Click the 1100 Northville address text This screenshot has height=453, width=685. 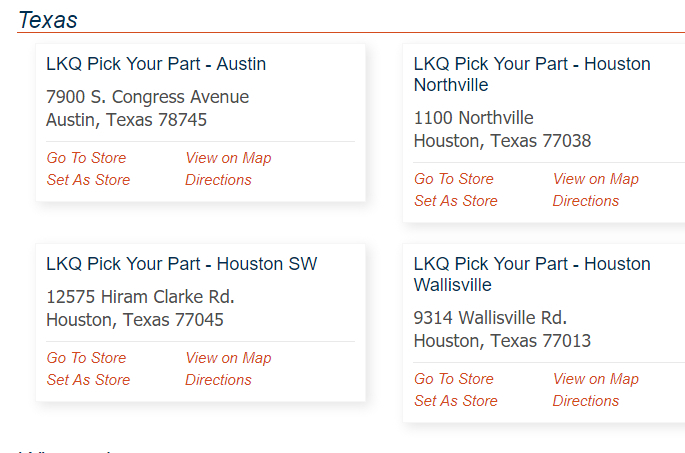coord(474,118)
